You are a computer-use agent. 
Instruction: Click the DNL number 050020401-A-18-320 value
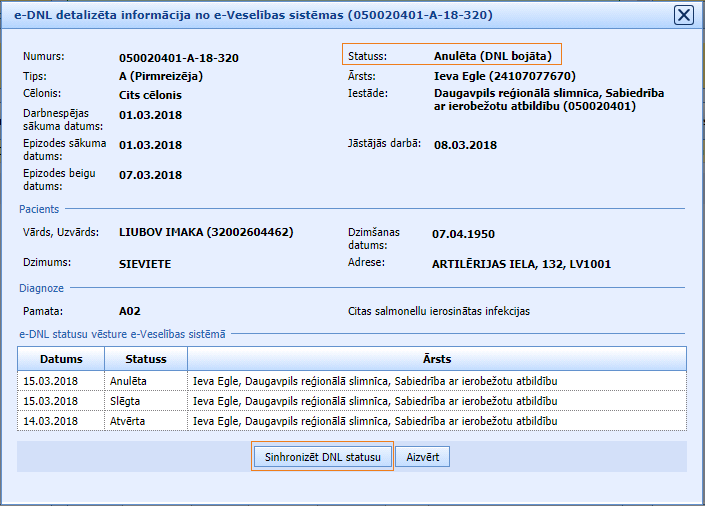point(178,58)
